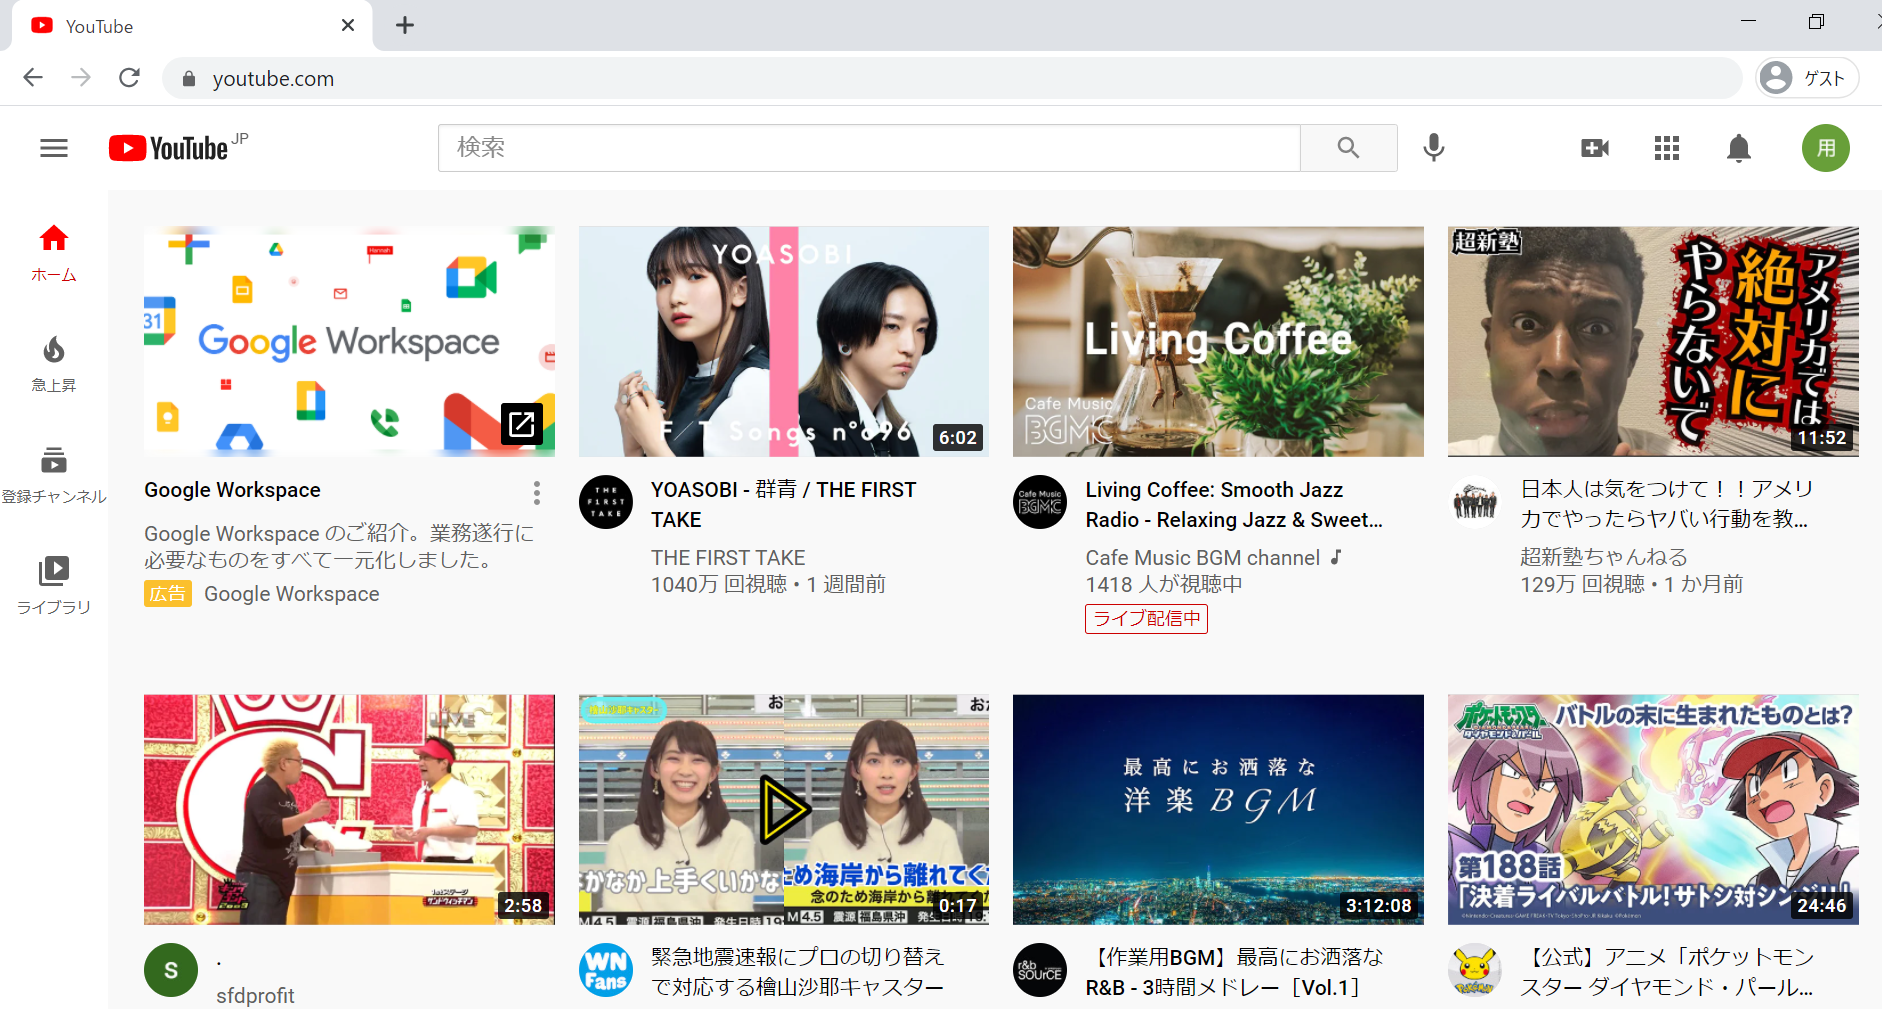Open voice search with the microphone icon
The image size is (1882, 1009).
pyautogui.click(x=1434, y=147)
